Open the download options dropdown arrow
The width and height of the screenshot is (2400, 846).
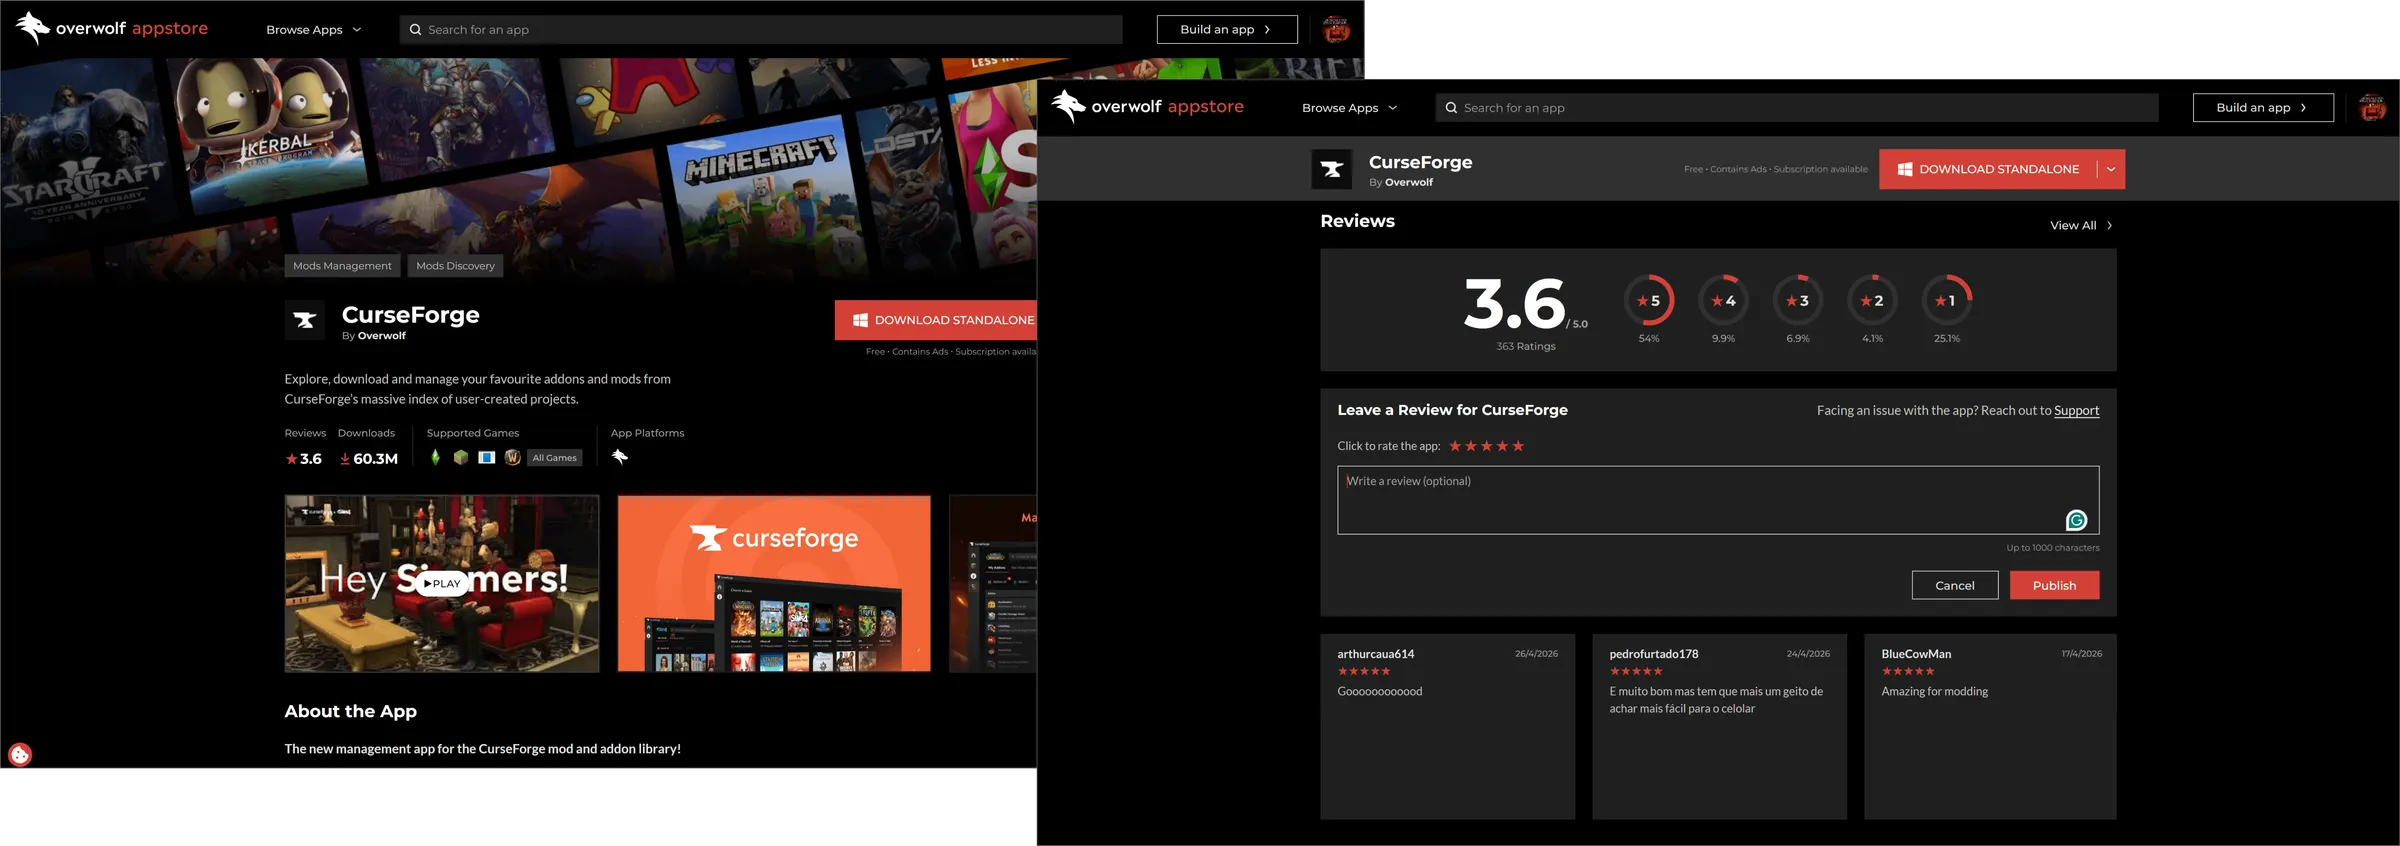[x=2111, y=169]
